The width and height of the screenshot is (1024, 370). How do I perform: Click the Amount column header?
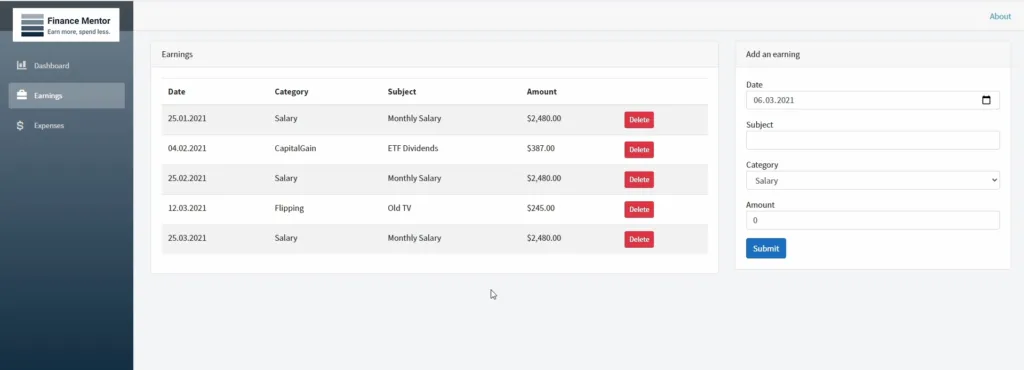(542, 92)
